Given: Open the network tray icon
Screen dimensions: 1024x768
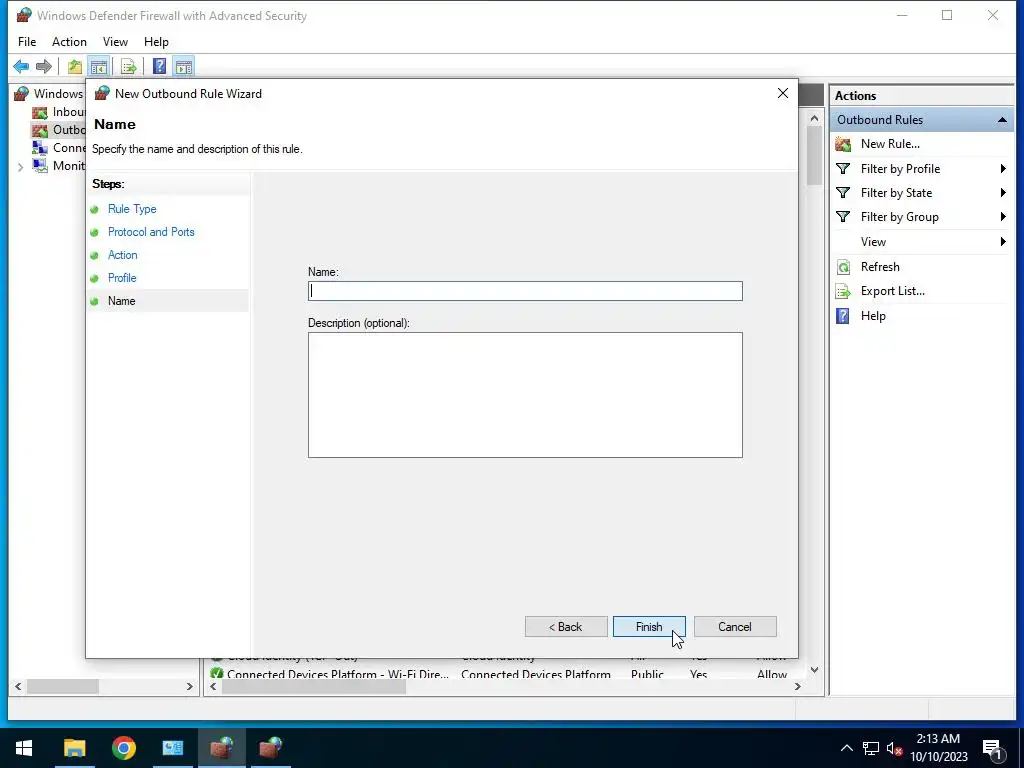Looking at the screenshot, I should coord(871,748).
